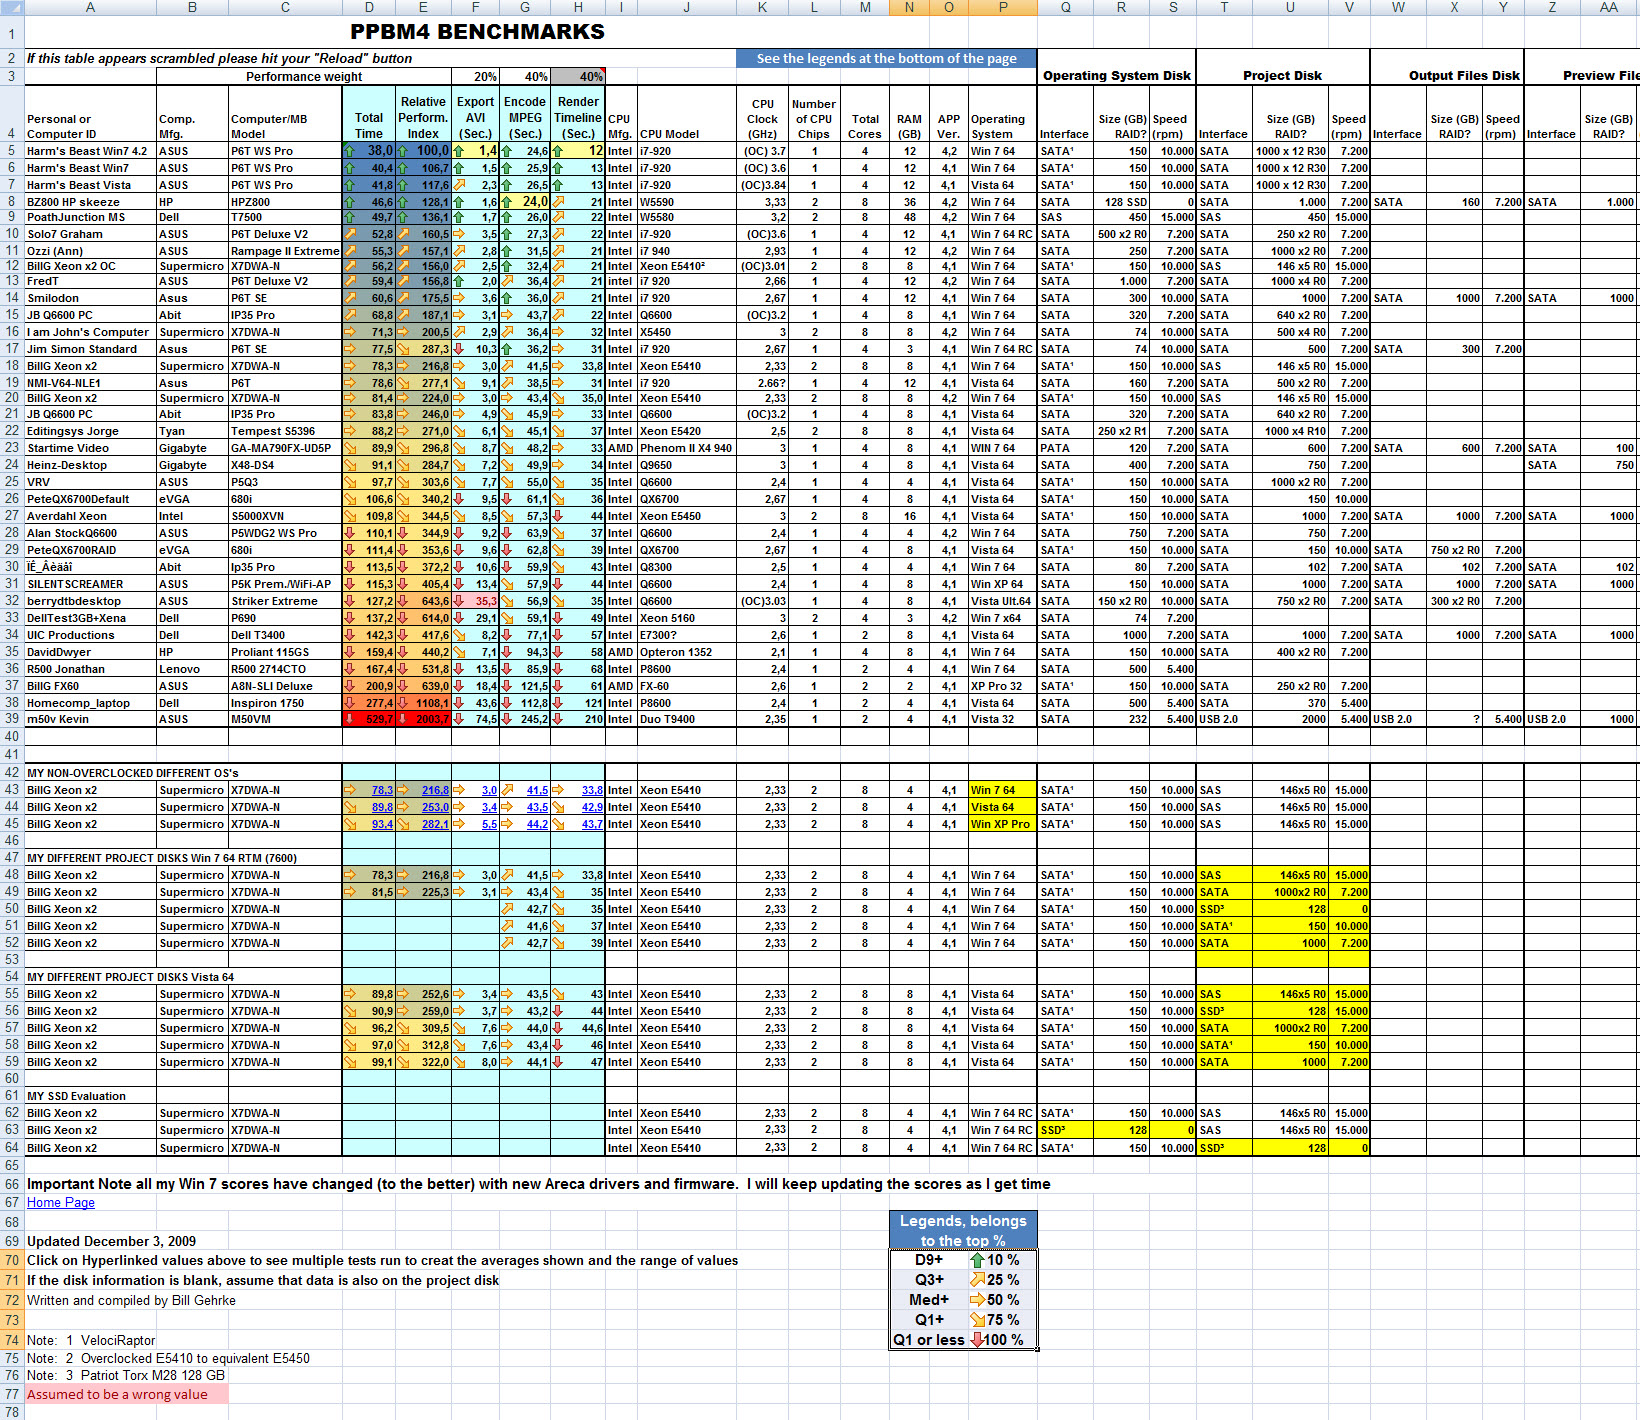
Task: Select column D by its header
Action: pyautogui.click(x=369, y=7)
